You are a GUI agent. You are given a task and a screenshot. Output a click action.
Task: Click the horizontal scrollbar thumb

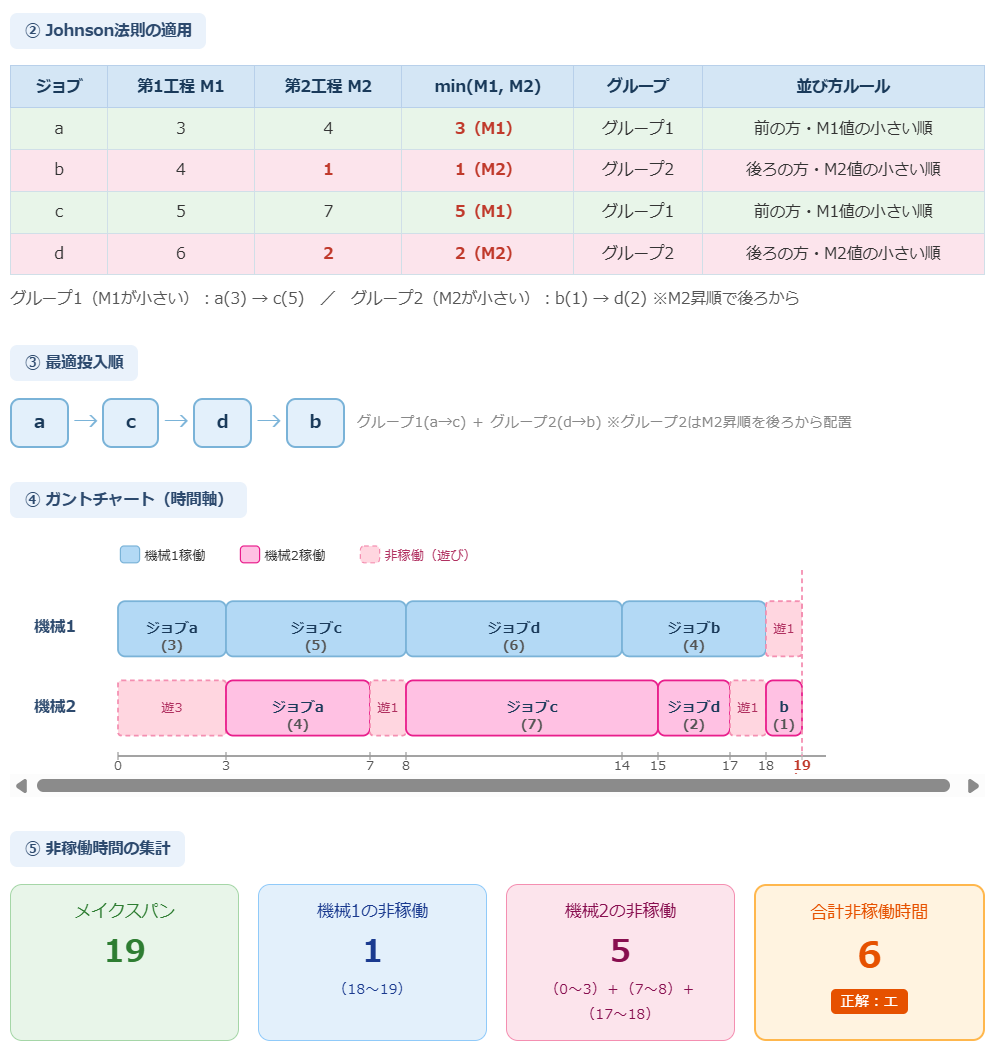(493, 786)
